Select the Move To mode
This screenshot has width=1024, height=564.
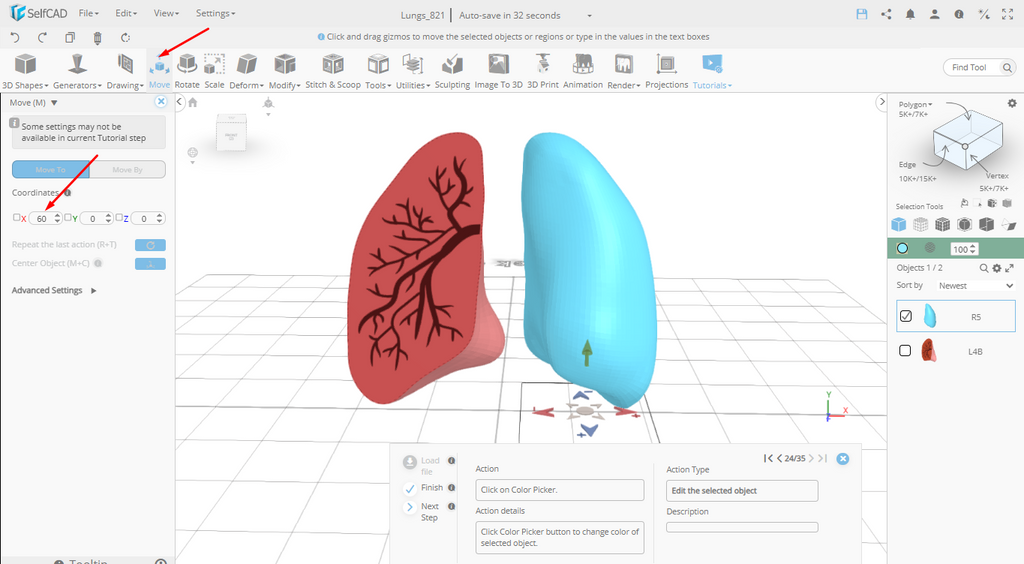[50, 170]
